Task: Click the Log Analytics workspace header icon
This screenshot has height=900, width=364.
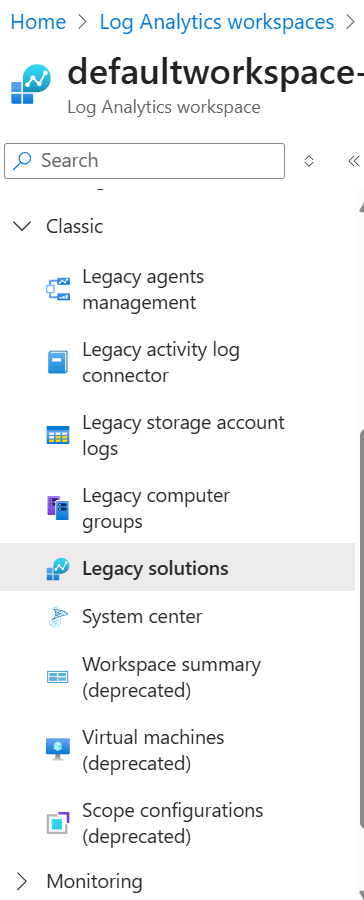Action: (x=30, y=84)
